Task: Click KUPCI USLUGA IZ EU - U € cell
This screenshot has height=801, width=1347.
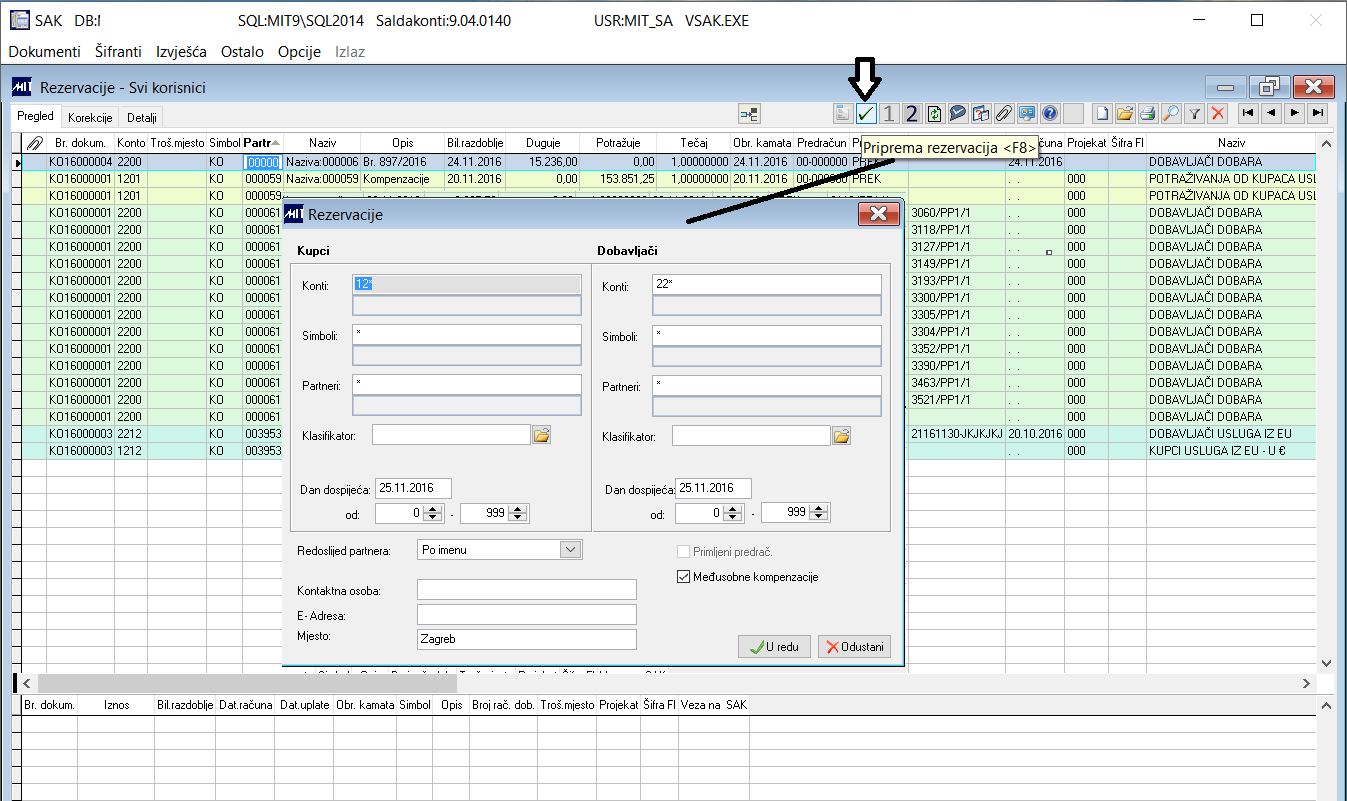Action: pyautogui.click(x=1231, y=450)
